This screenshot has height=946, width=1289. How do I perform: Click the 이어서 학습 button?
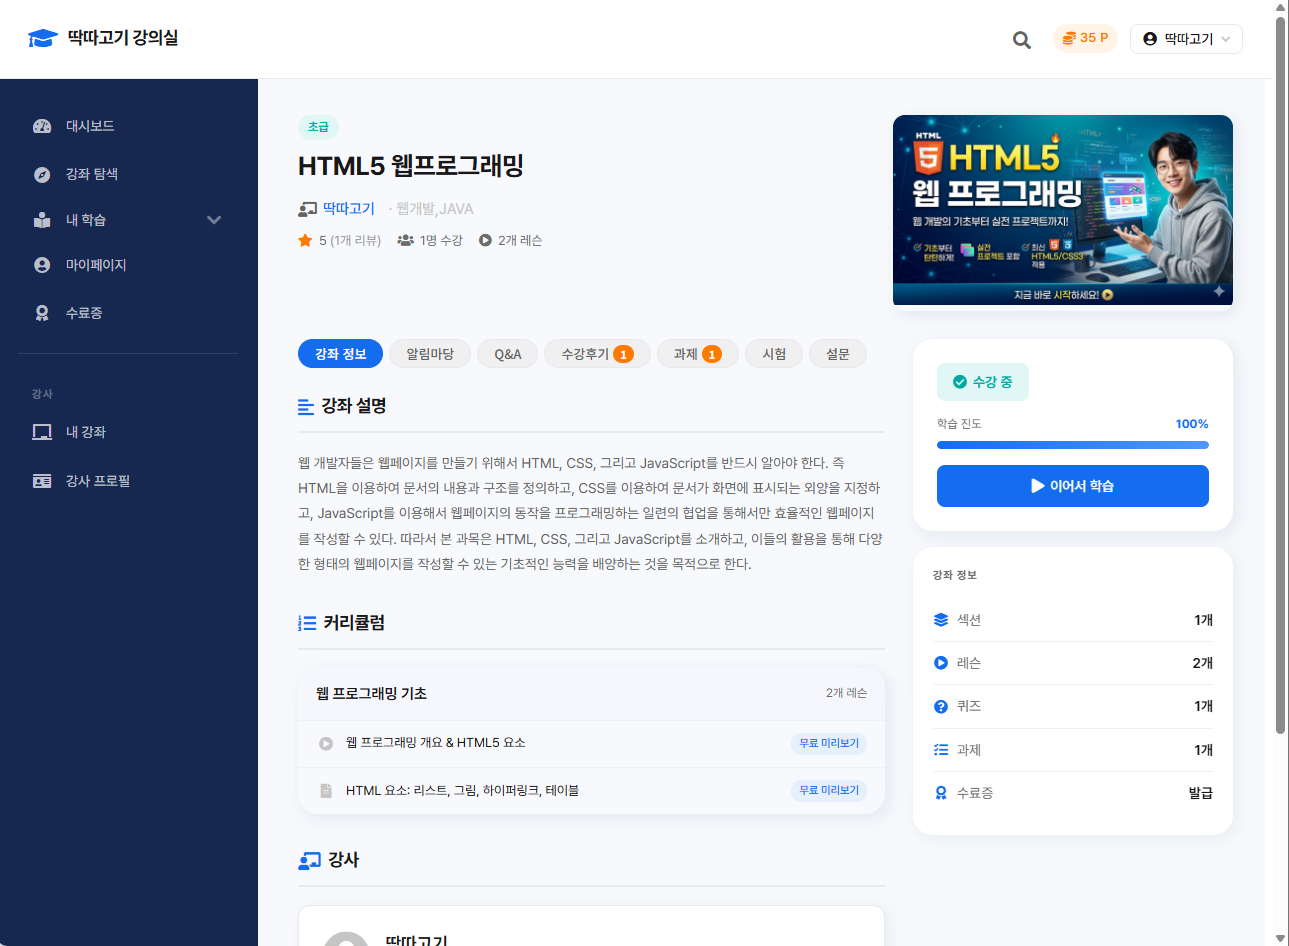(1072, 486)
